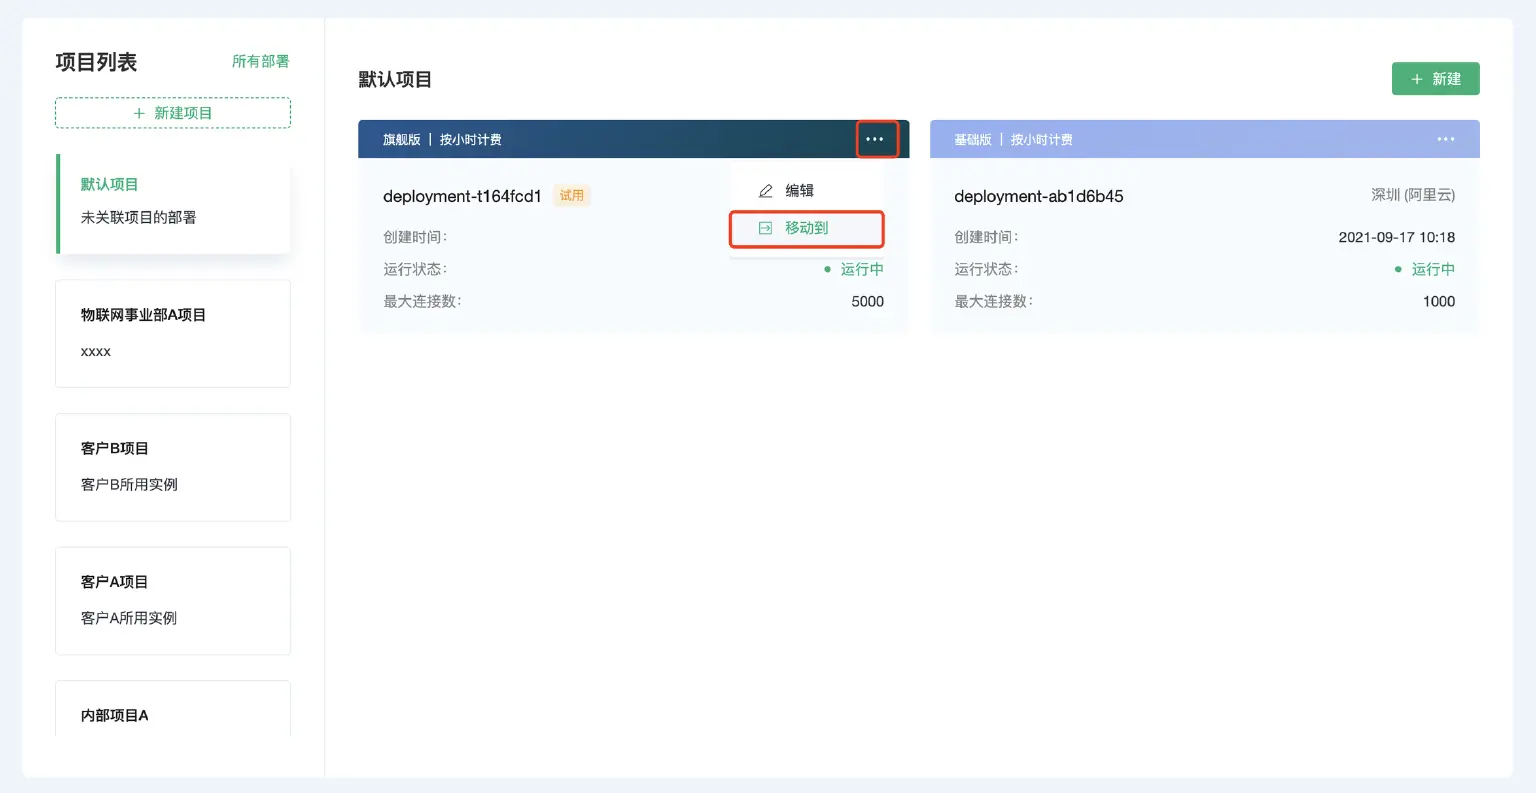Click the 新建项目 button

(172, 112)
